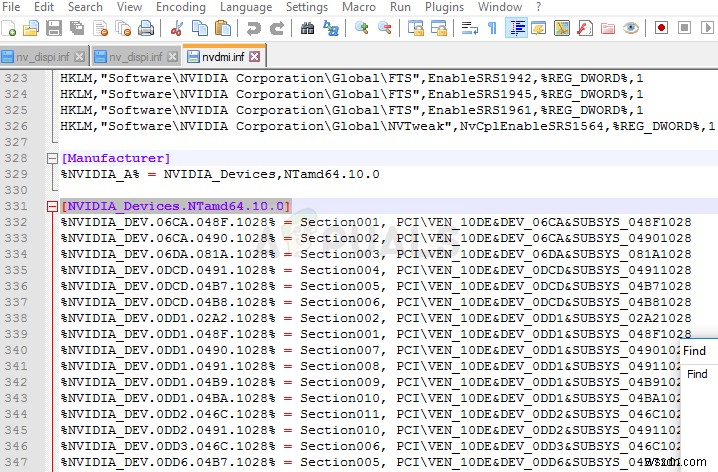Paste from clipboard using the toolbar icon

tap(223, 28)
